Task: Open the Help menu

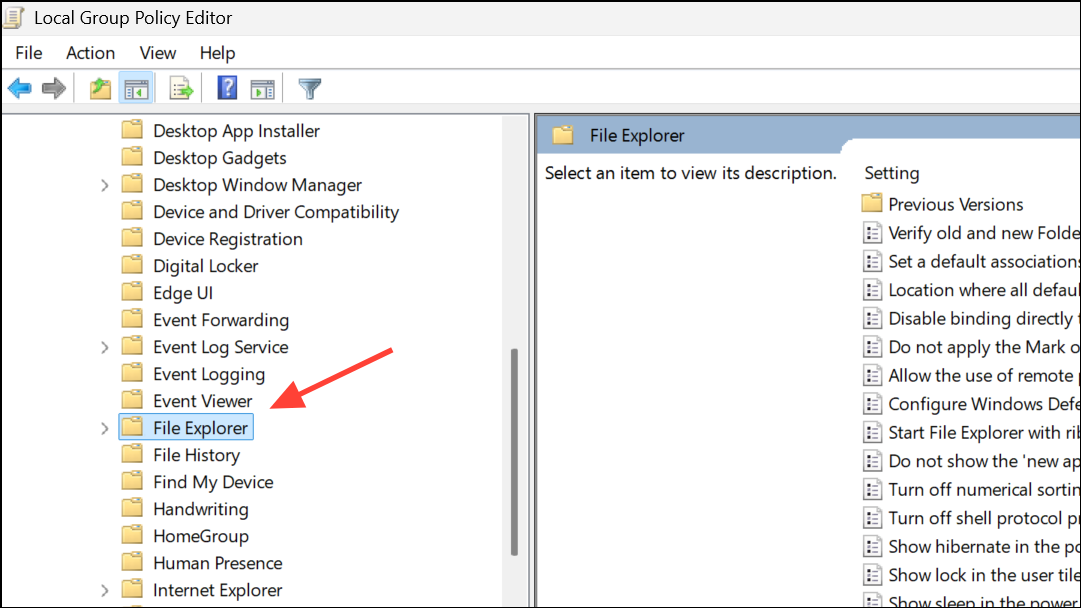Action: [217, 53]
